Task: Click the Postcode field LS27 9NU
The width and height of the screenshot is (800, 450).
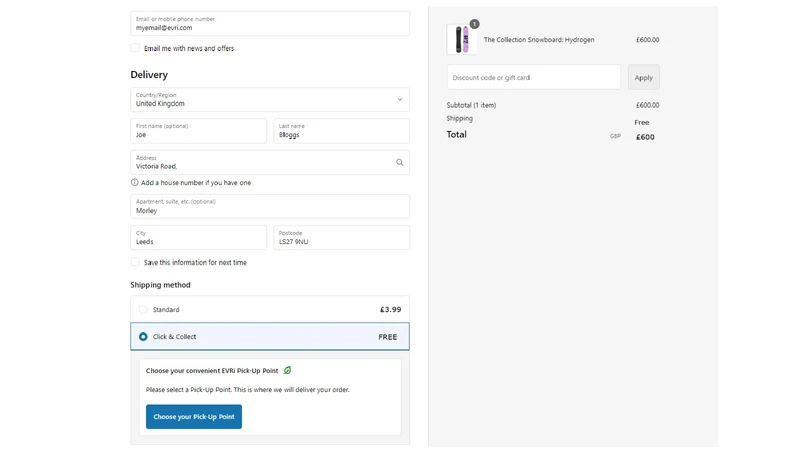Action: (x=341, y=237)
